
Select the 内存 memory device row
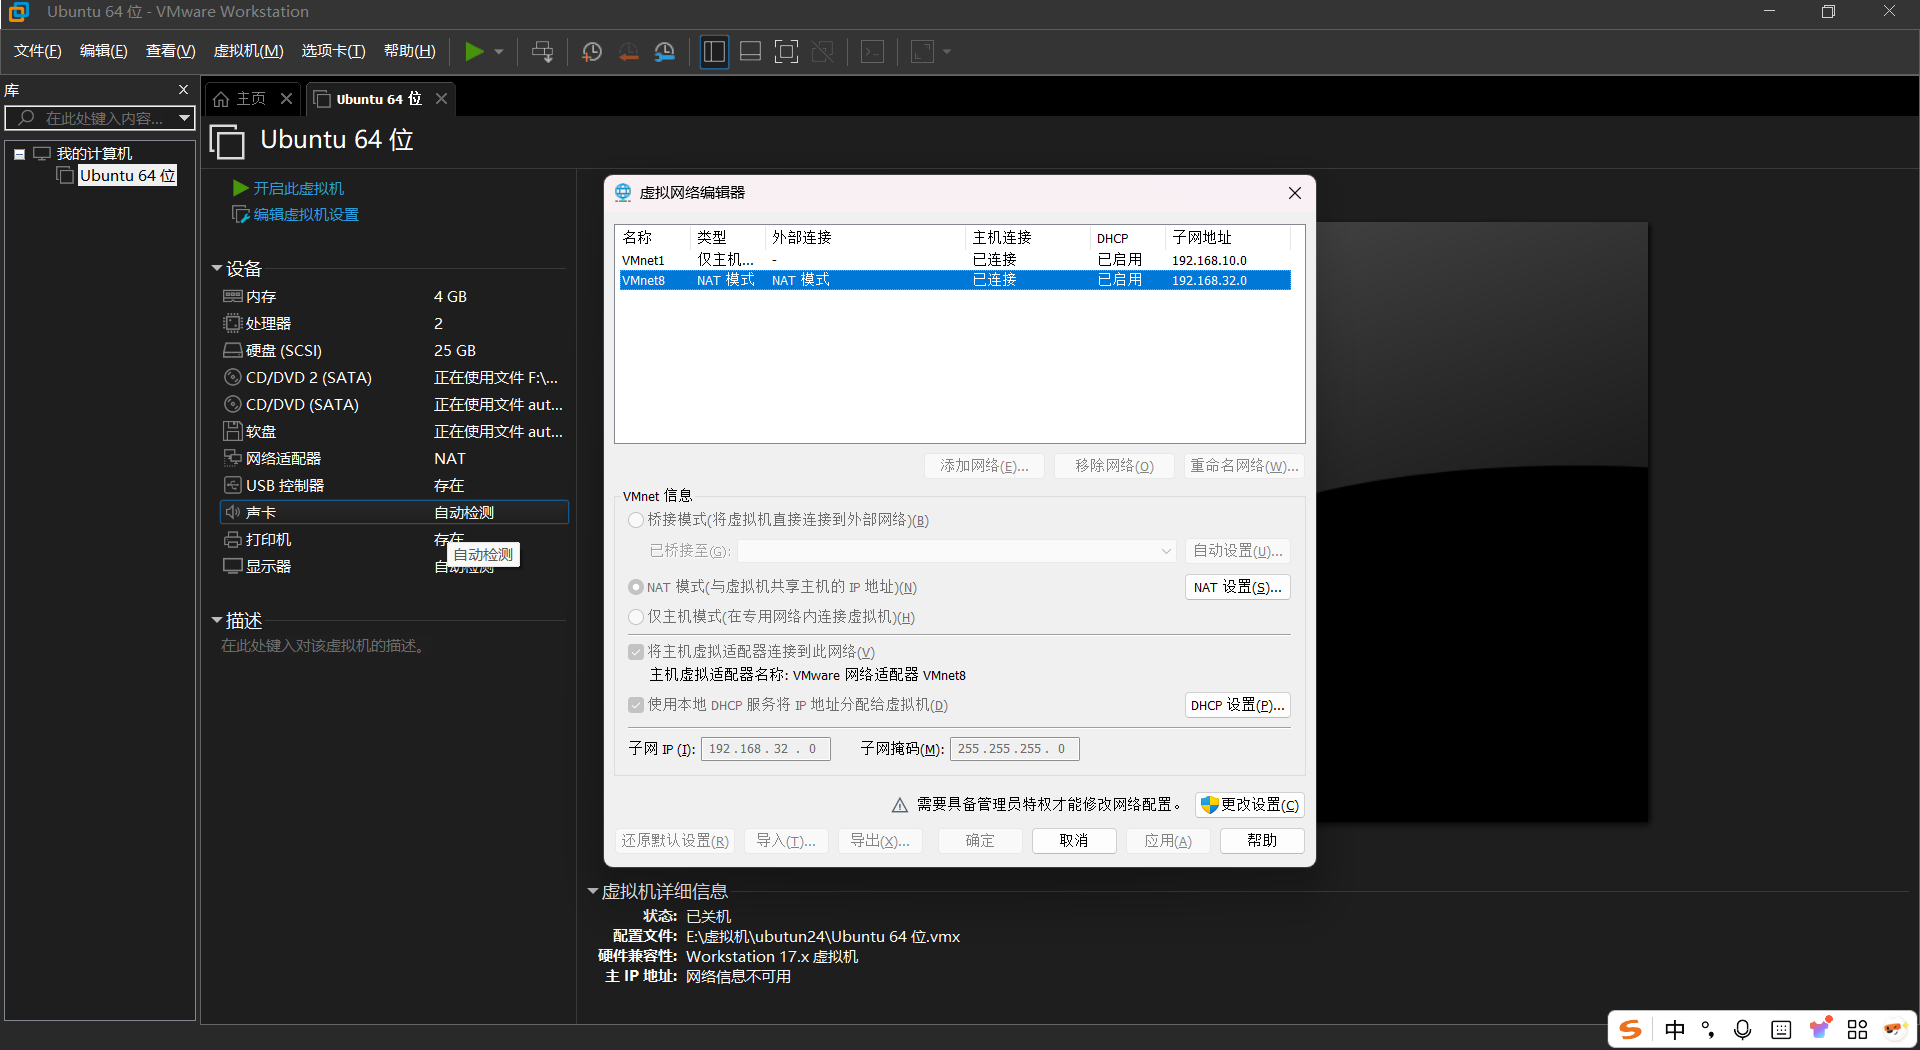click(x=394, y=297)
